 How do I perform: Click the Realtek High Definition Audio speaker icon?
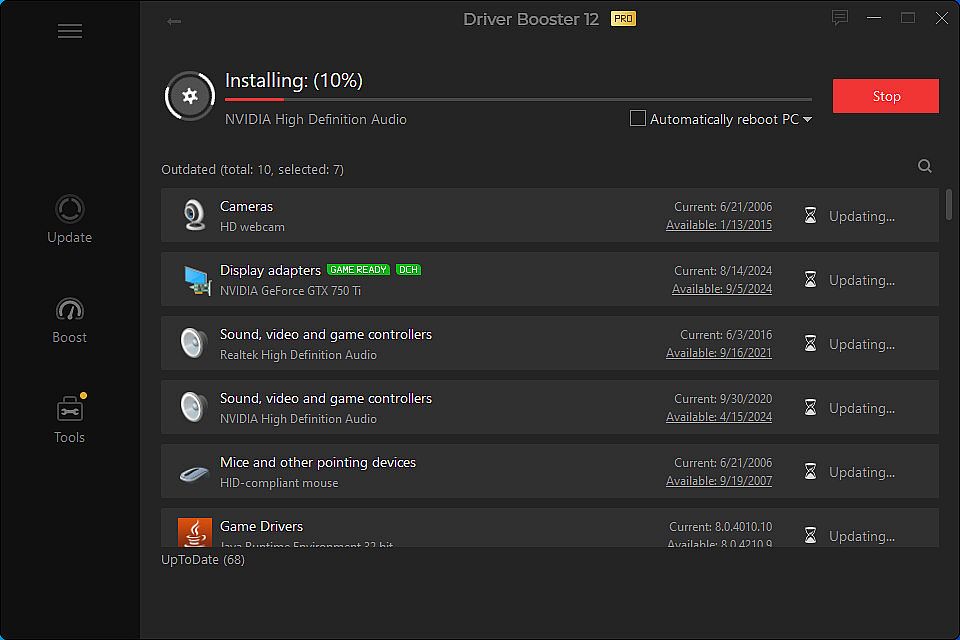[x=193, y=343]
